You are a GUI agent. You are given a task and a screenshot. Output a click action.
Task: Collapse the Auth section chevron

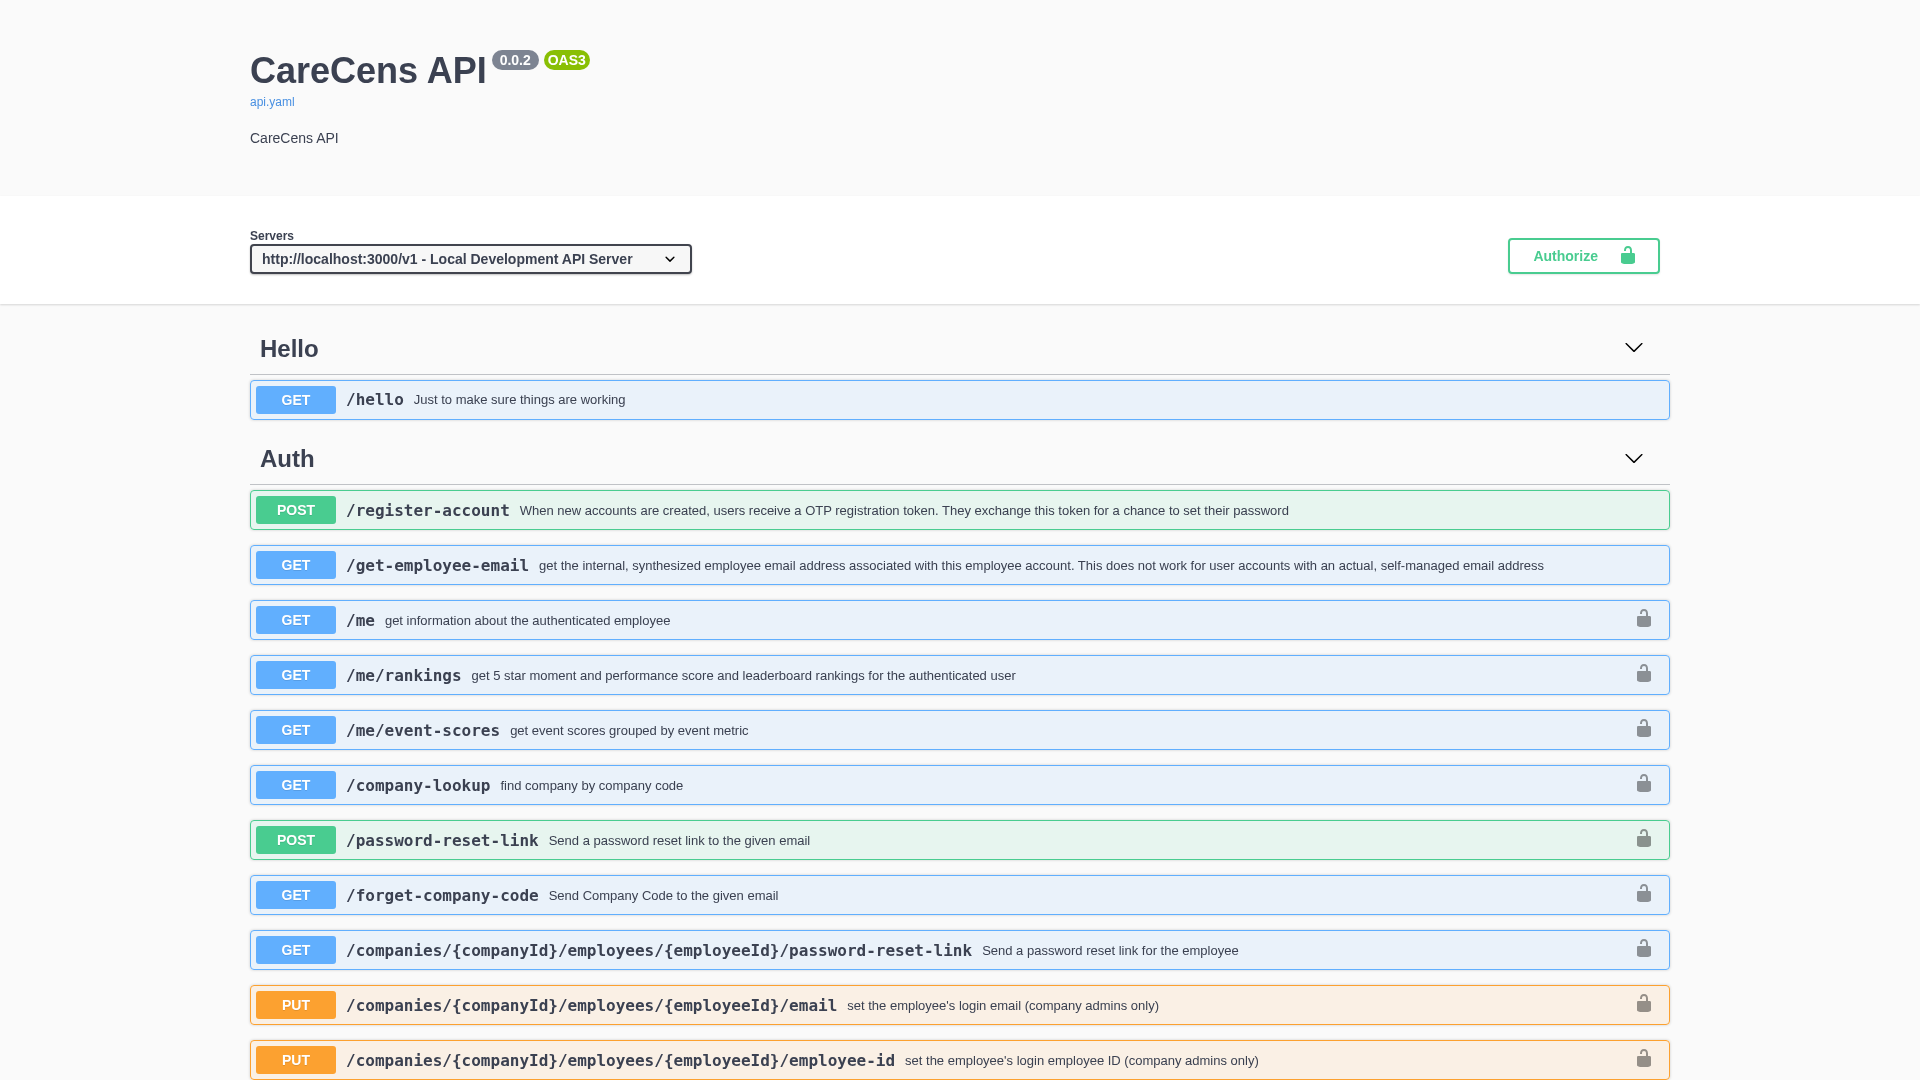1633,458
